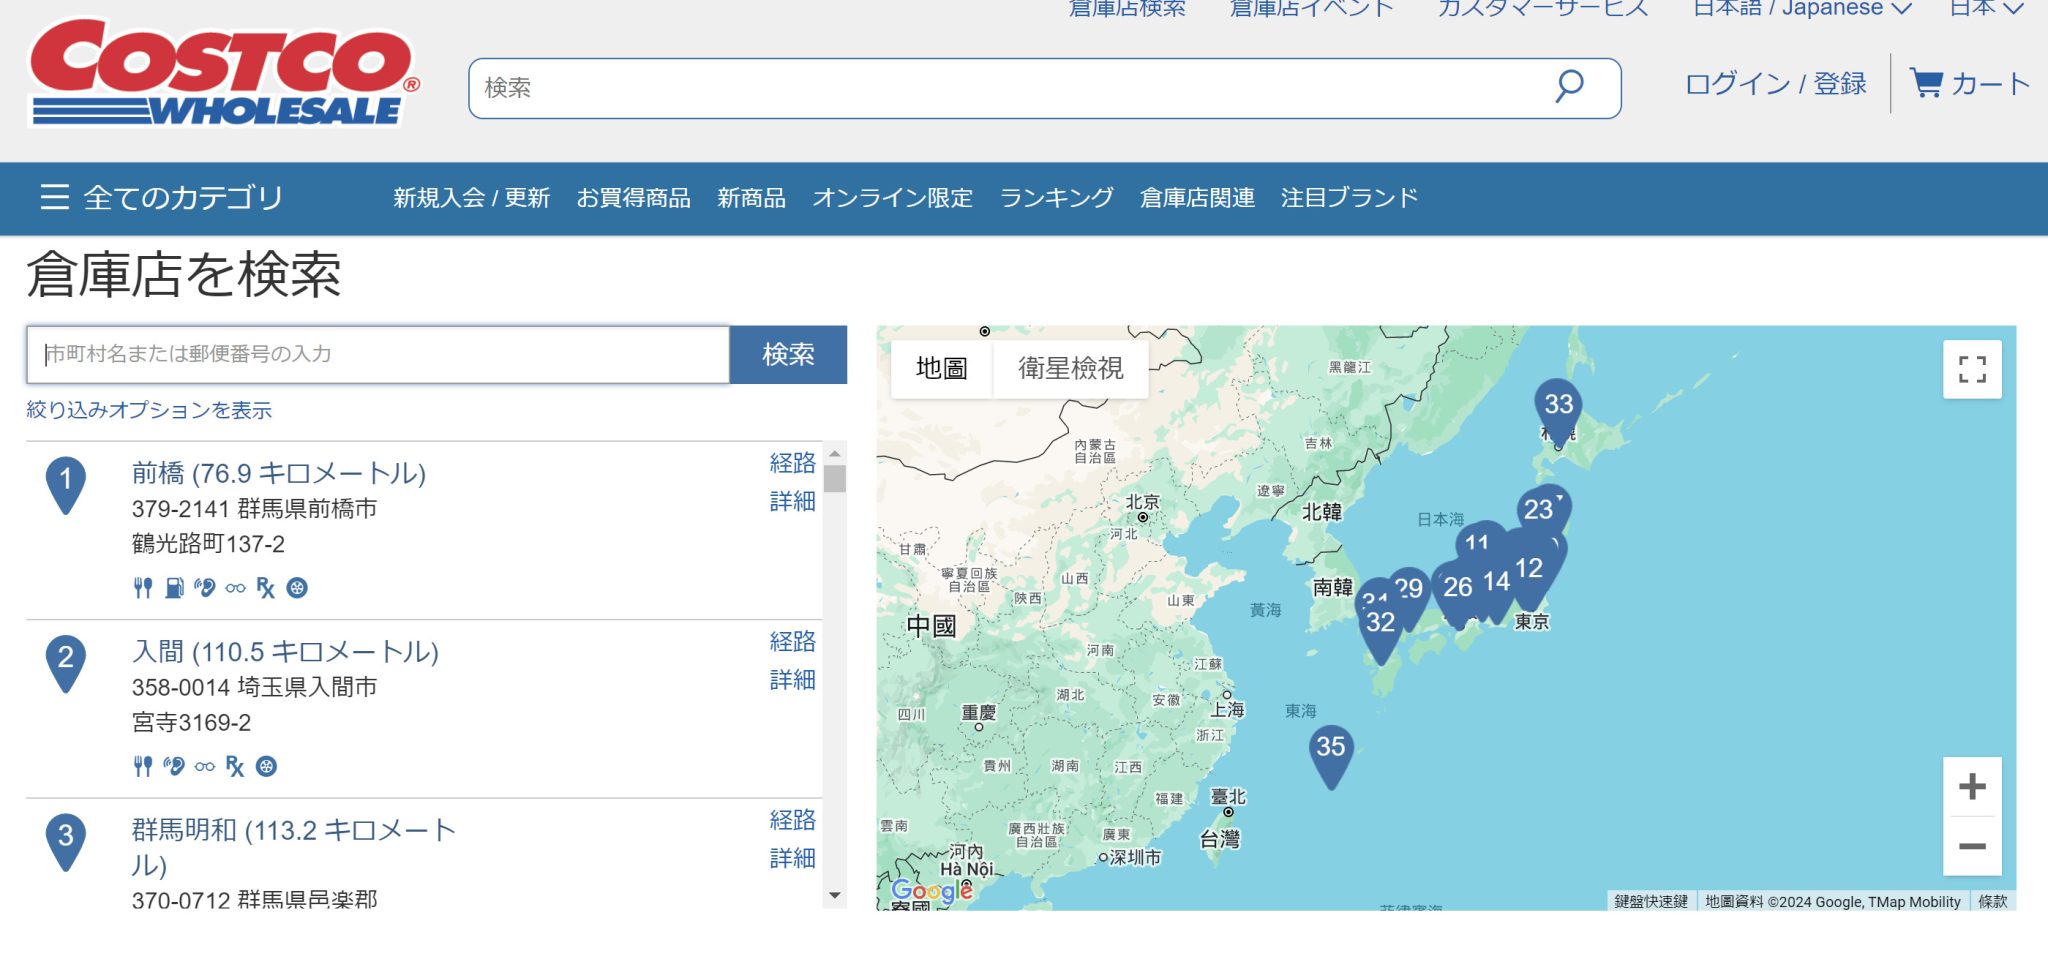This screenshot has width=2048, height=959.
Task: Open the hamburger 全てのカテゴリ menu
Action: (x=161, y=197)
